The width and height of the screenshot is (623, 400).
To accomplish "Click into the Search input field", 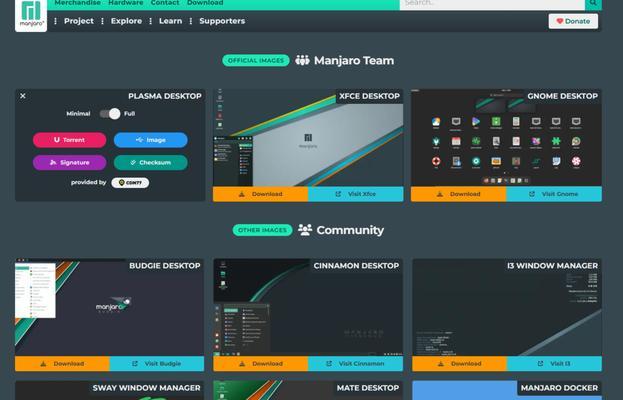I will tap(492, 3).
